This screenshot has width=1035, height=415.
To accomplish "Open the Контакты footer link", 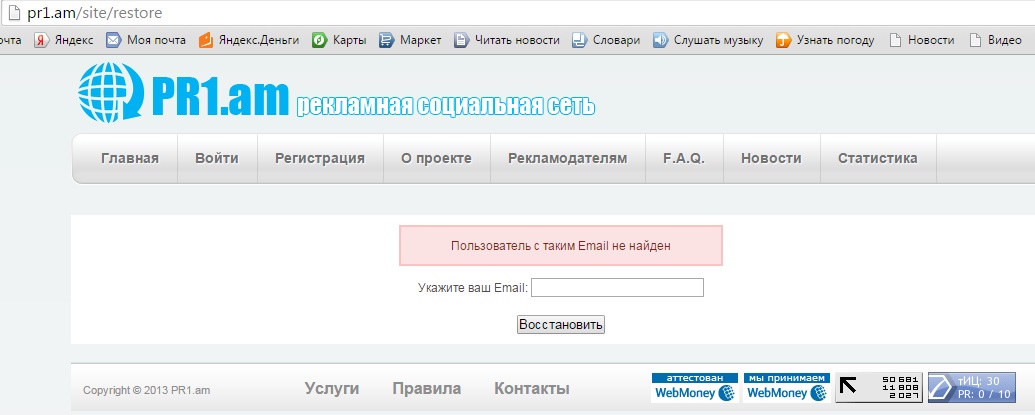I will (x=532, y=389).
